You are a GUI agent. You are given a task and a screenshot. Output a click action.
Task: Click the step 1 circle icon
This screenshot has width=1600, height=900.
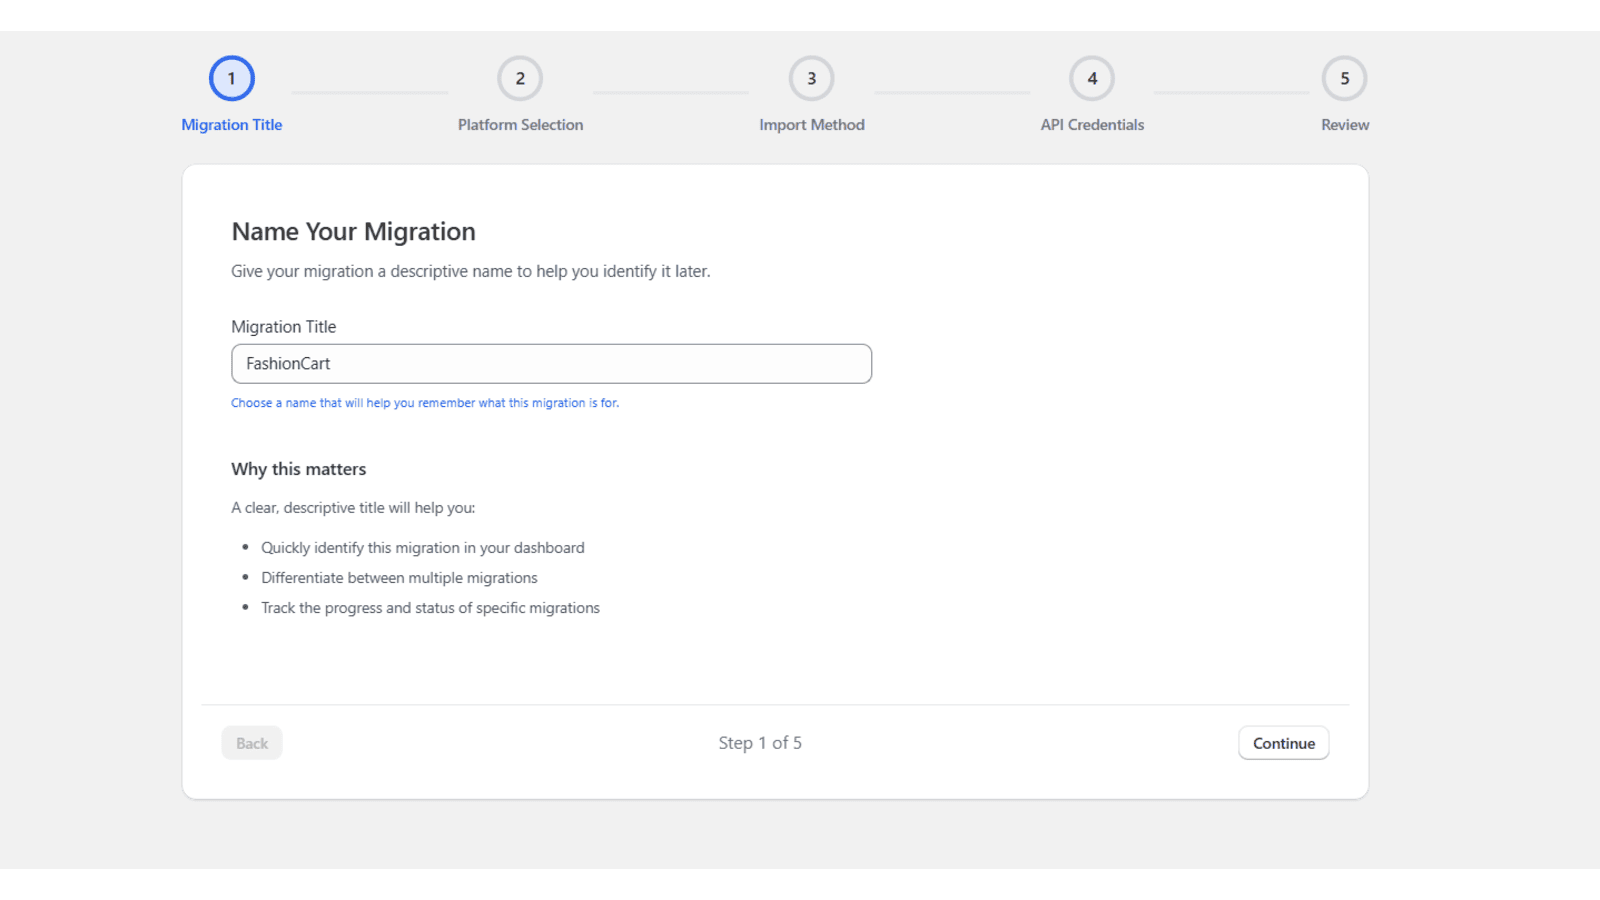pyautogui.click(x=231, y=78)
